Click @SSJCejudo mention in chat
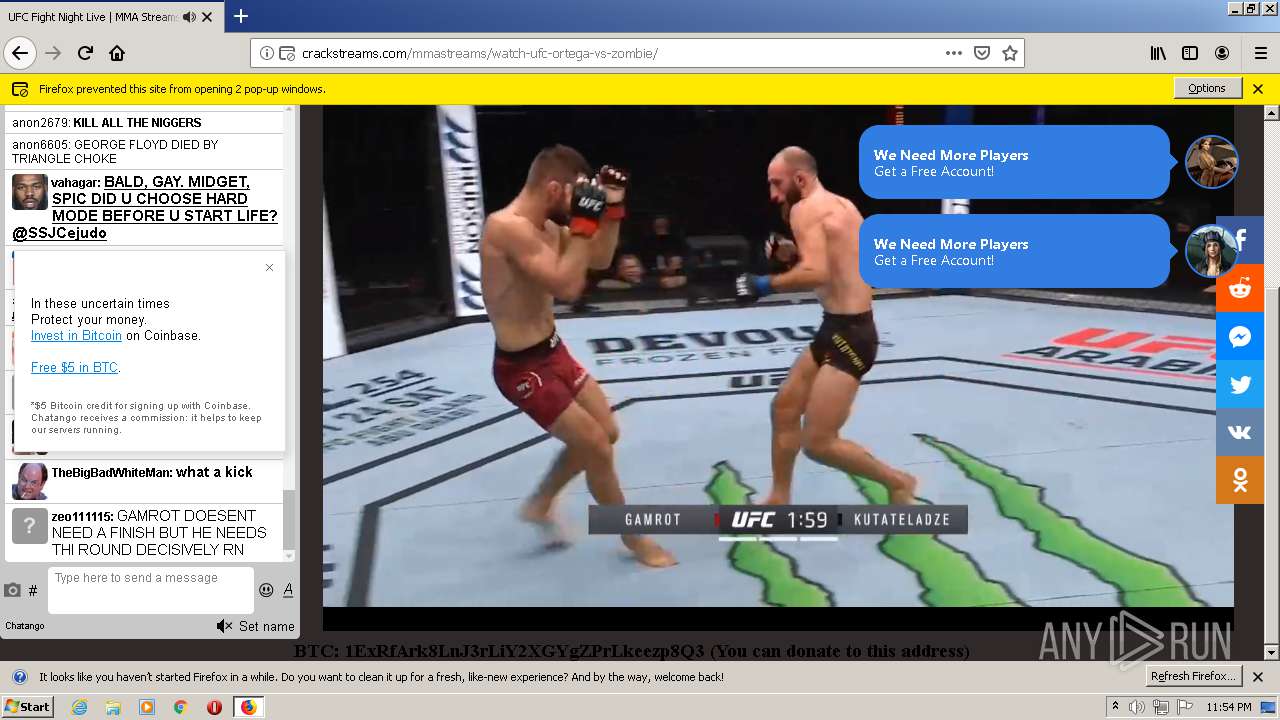 (59, 233)
